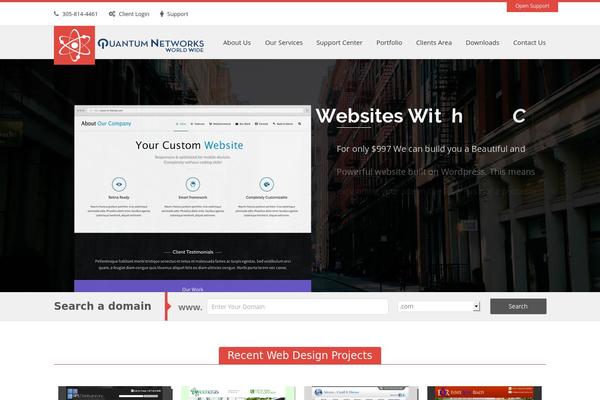The height and width of the screenshot is (400, 600).
Task: Open the Client Login link
Action: (134, 14)
